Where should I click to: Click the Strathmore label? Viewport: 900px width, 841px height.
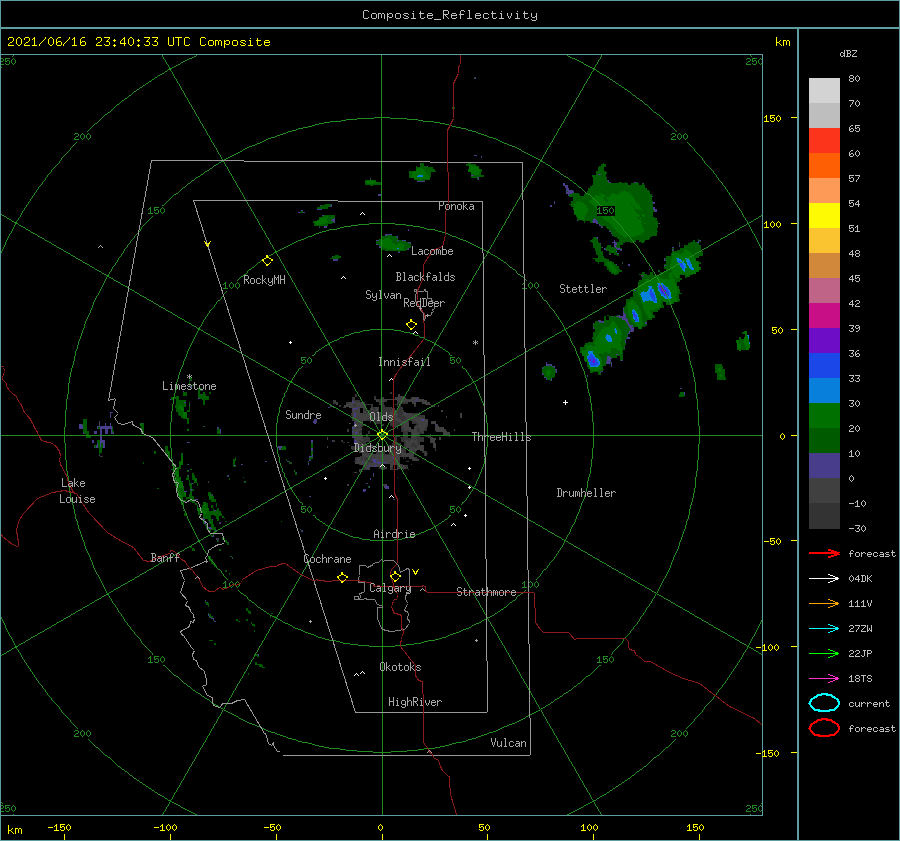coord(486,592)
